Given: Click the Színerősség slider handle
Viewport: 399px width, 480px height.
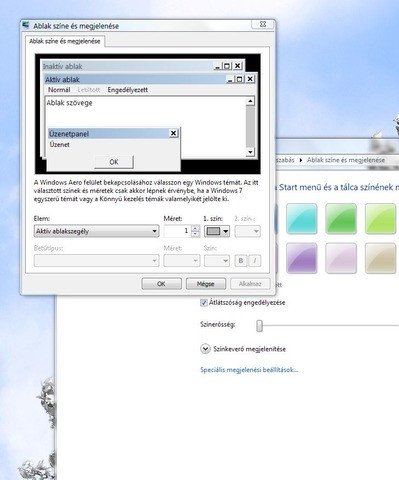Looking at the screenshot, I should tap(260, 326).
